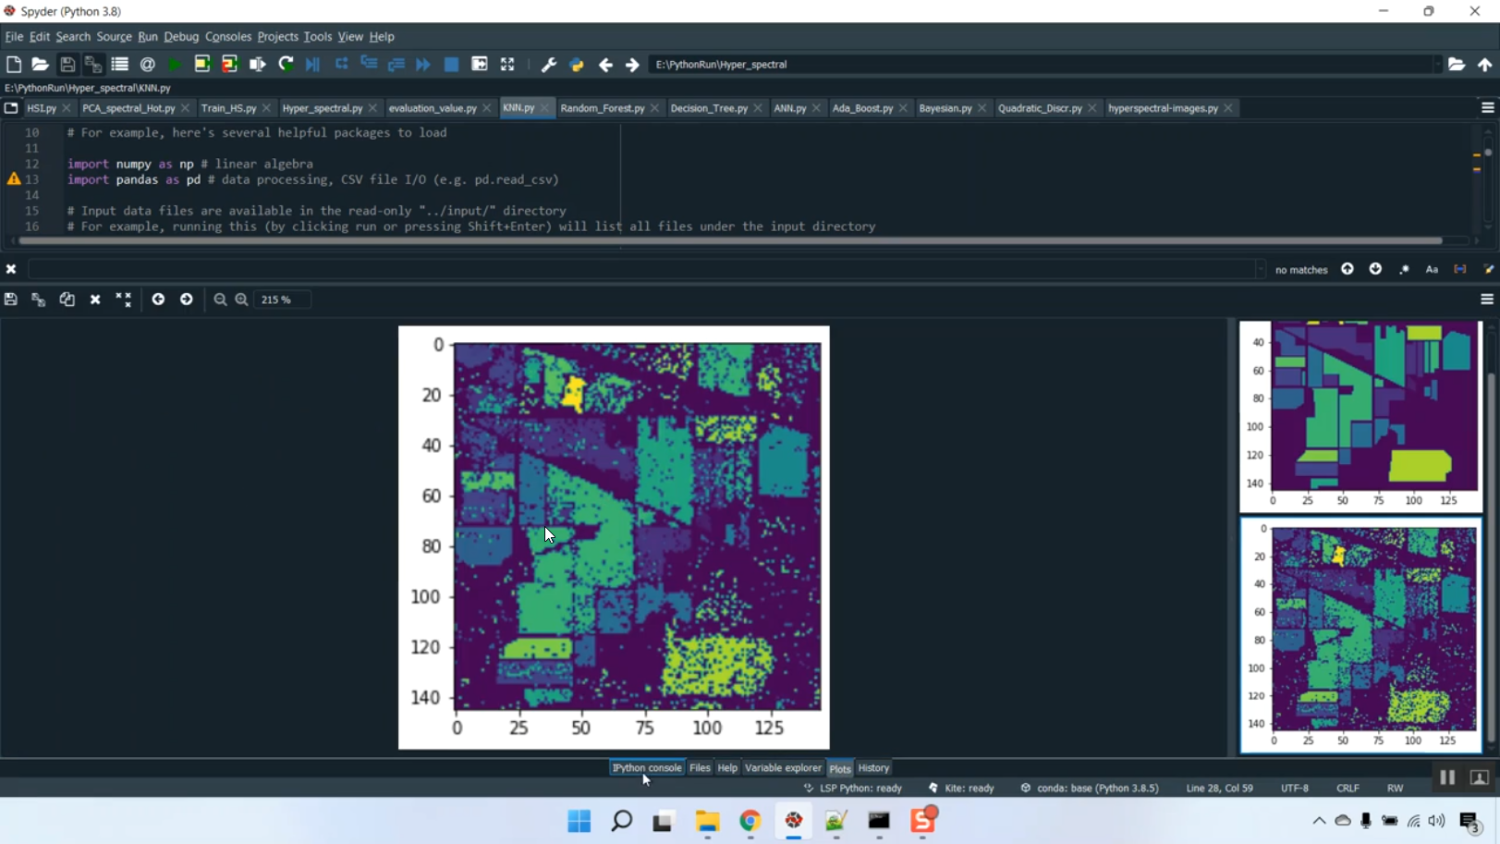Toggle whole words search option

pyautogui.click(x=1460, y=269)
